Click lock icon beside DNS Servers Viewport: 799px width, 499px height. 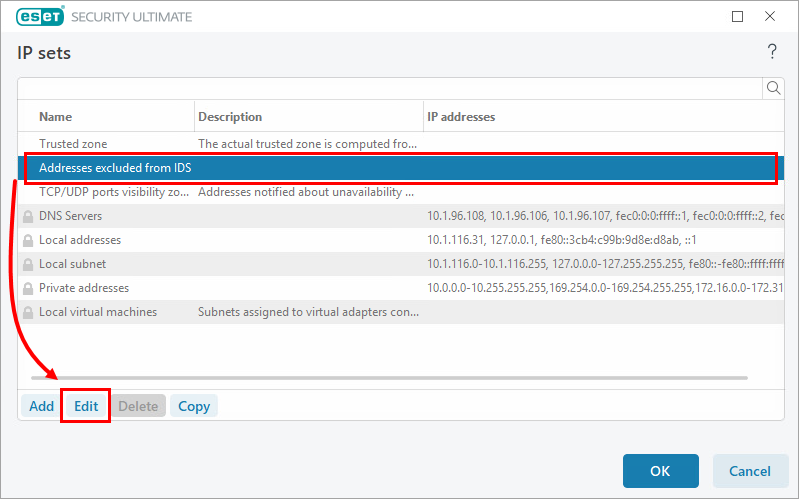(x=28, y=216)
